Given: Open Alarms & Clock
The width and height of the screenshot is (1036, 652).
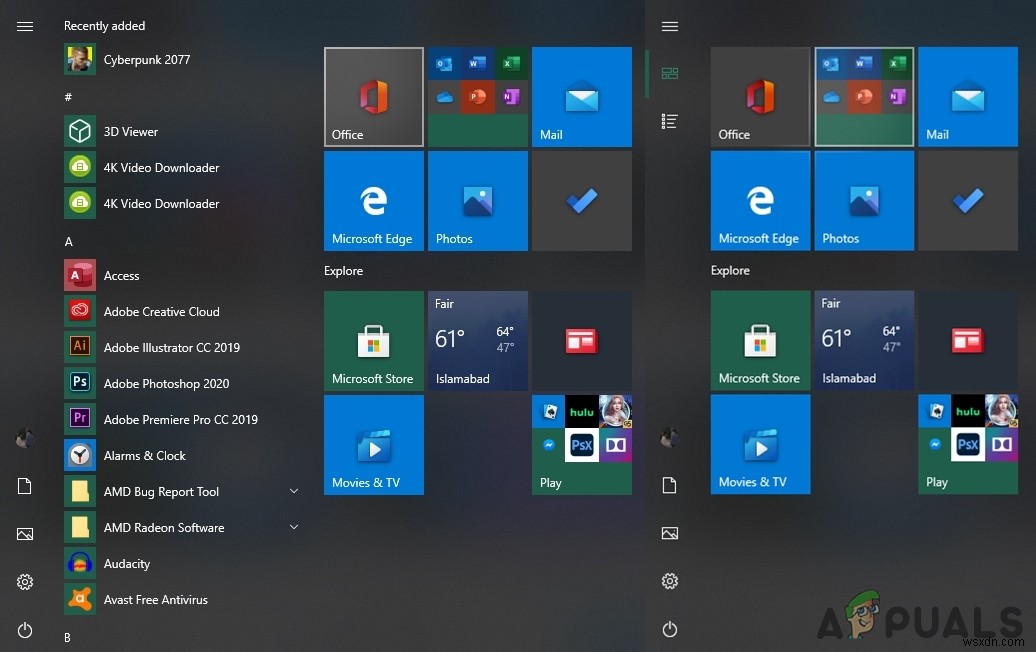Looking at the screenshot, I should 144,456.
